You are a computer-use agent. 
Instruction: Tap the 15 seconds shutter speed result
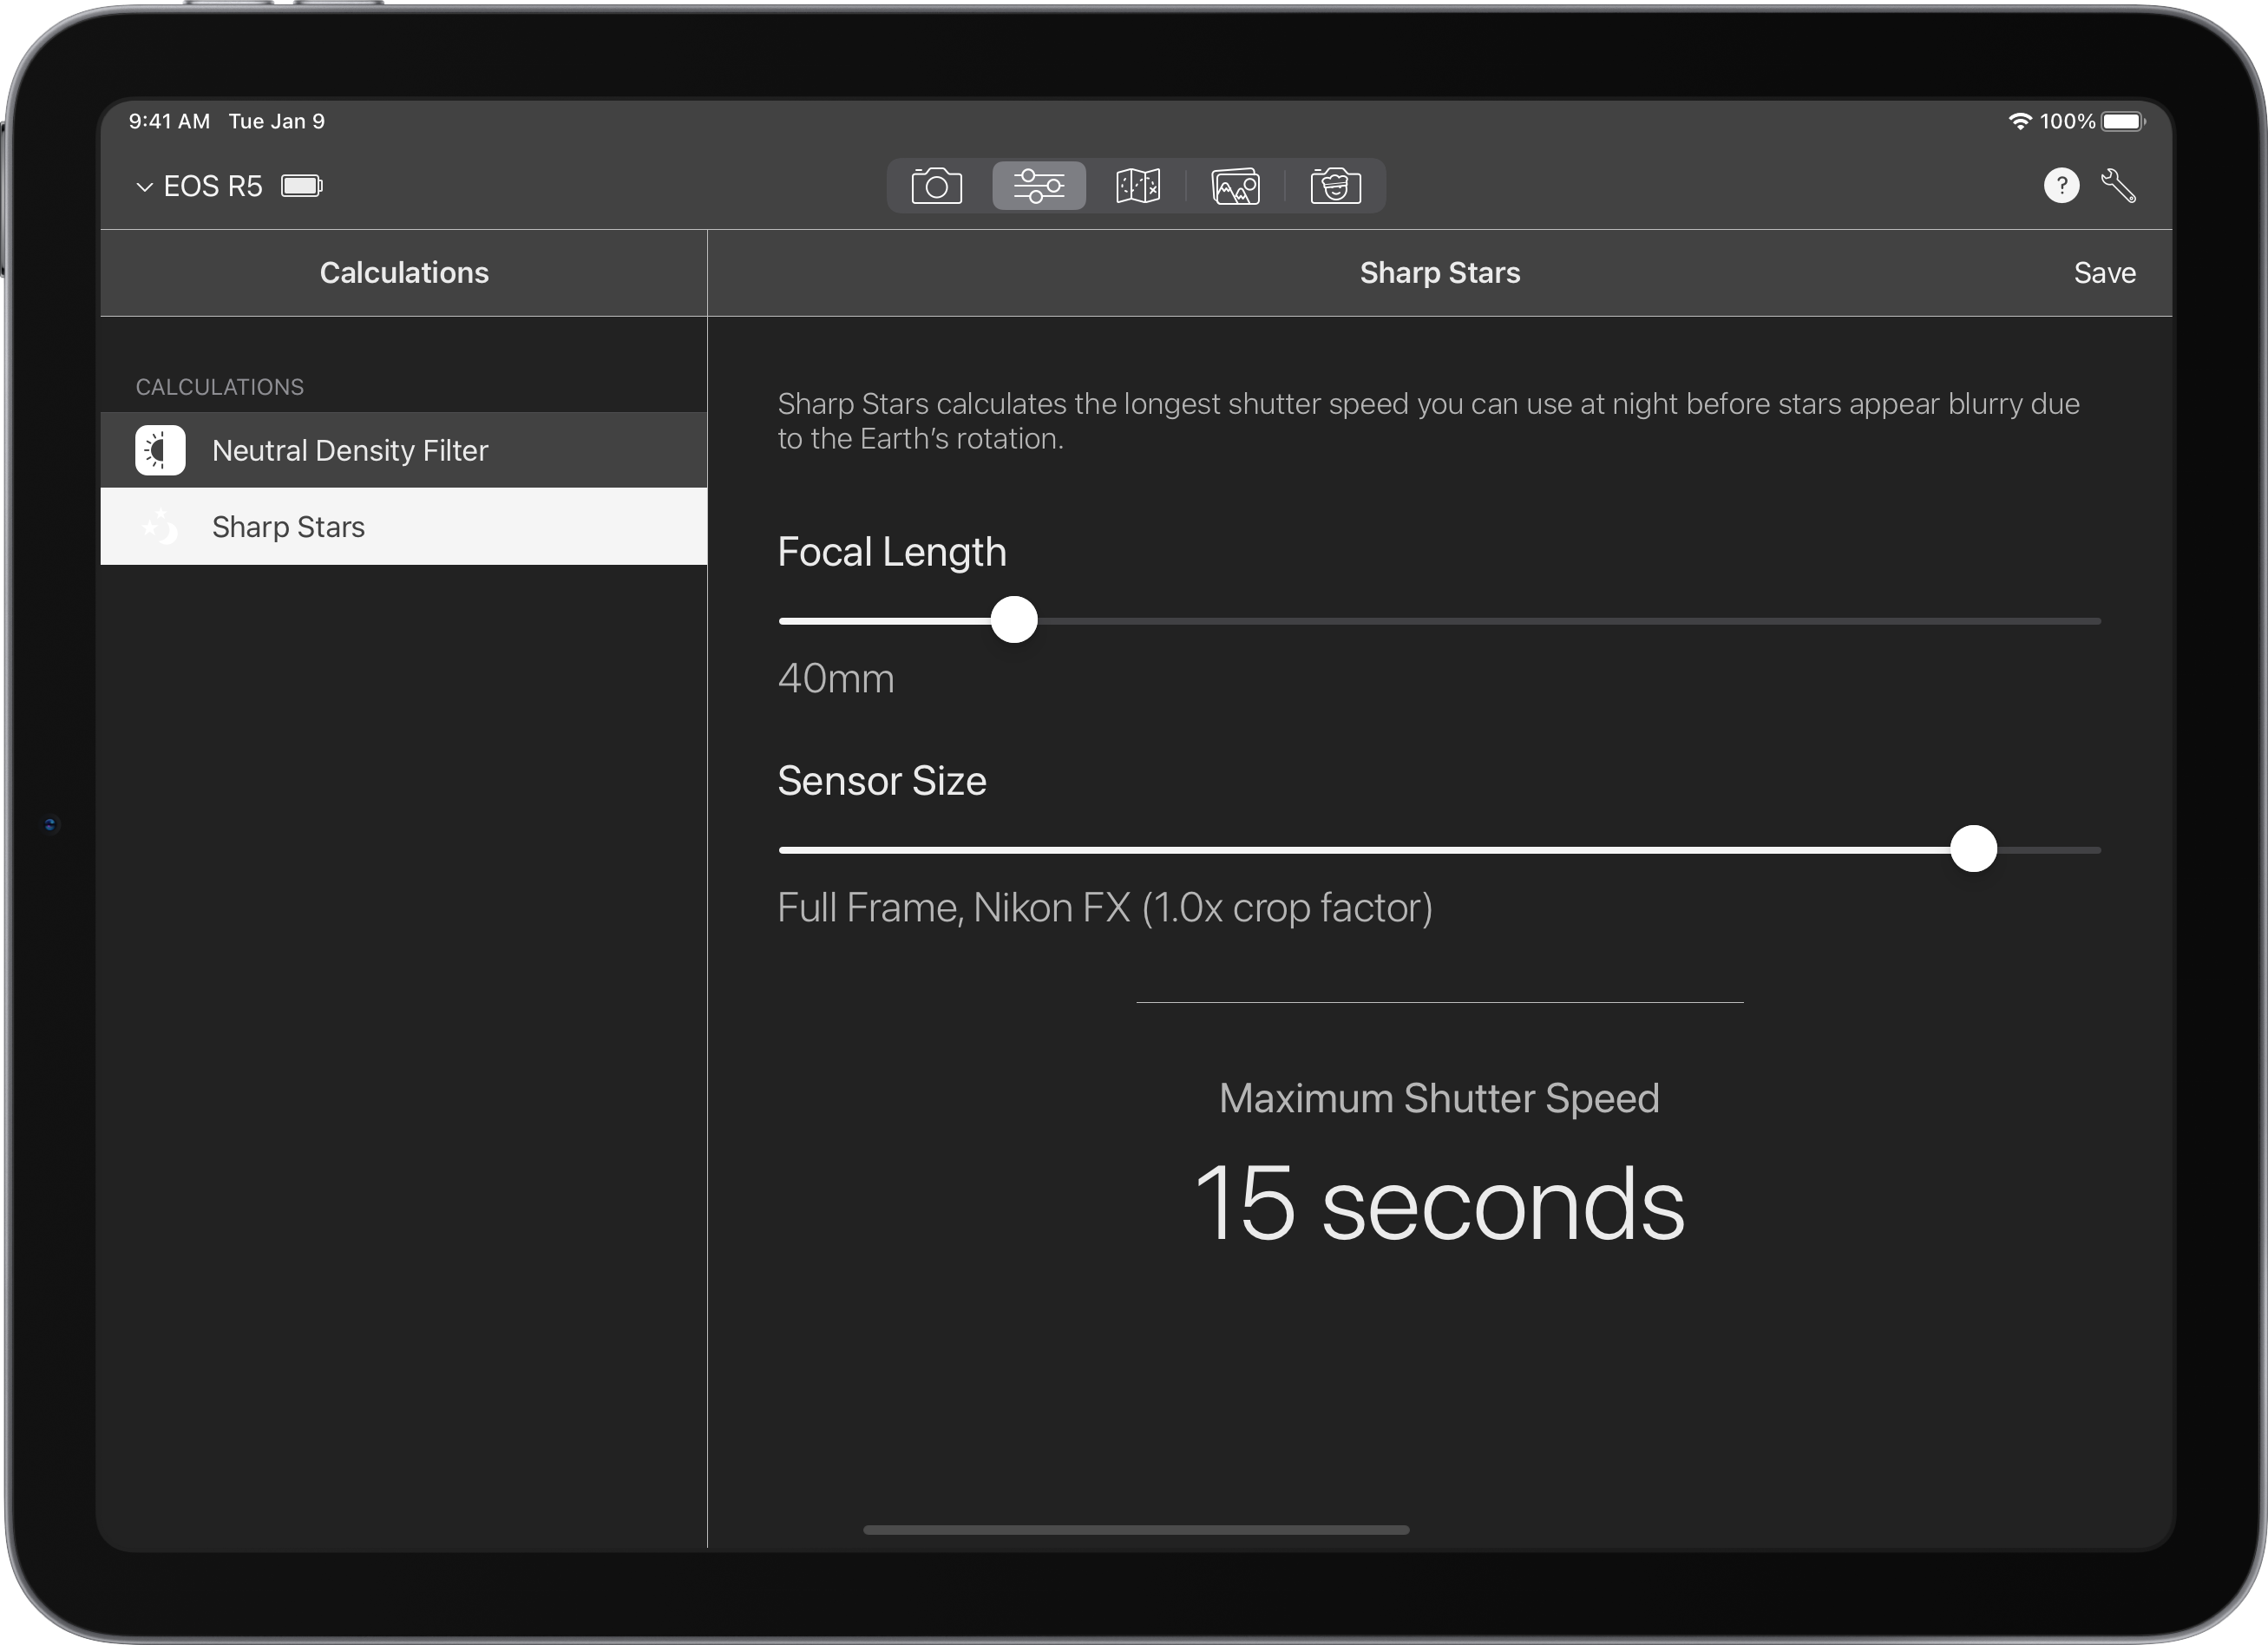1439,1204
